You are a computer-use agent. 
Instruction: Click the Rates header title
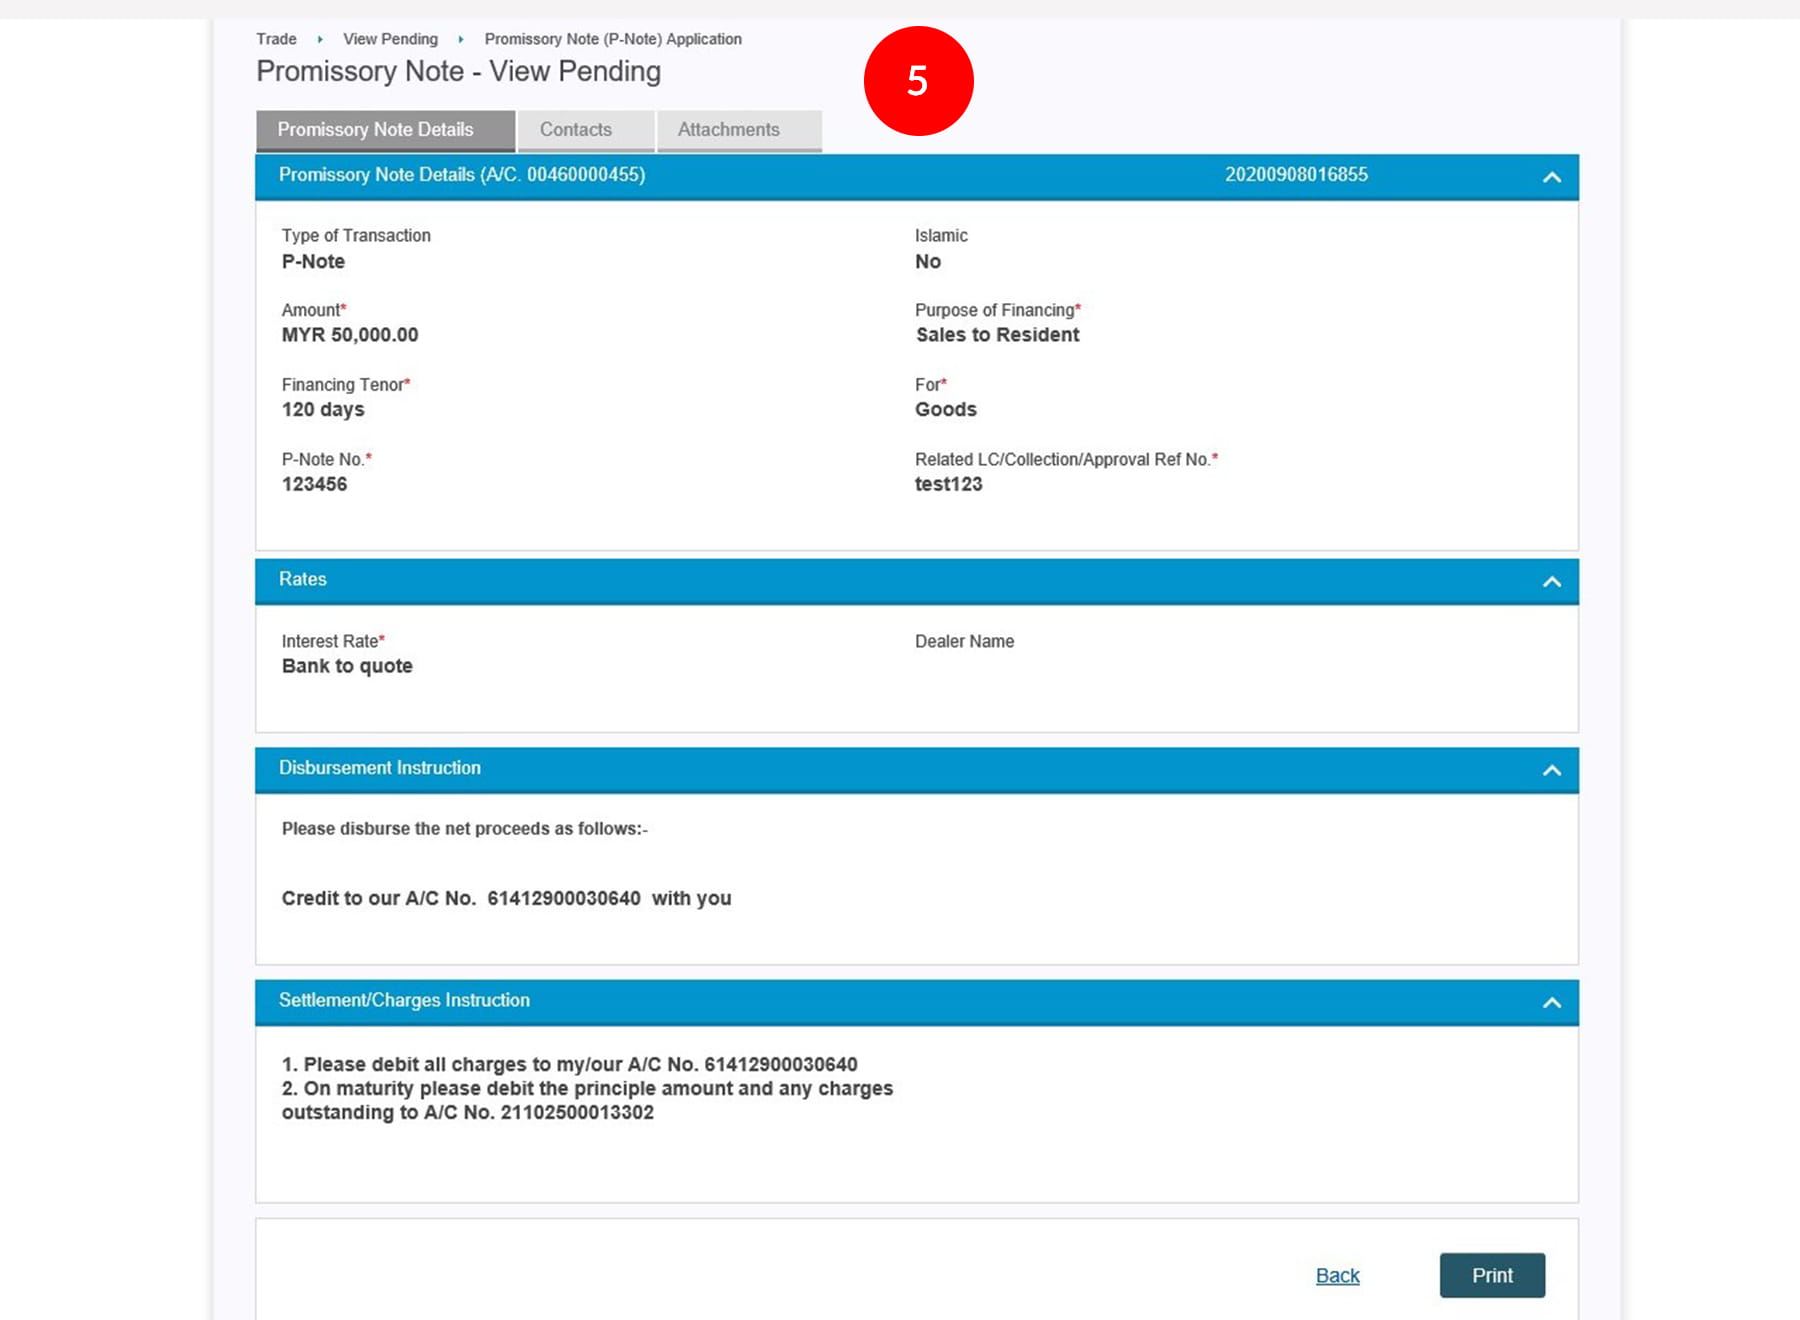coord(303,580)
